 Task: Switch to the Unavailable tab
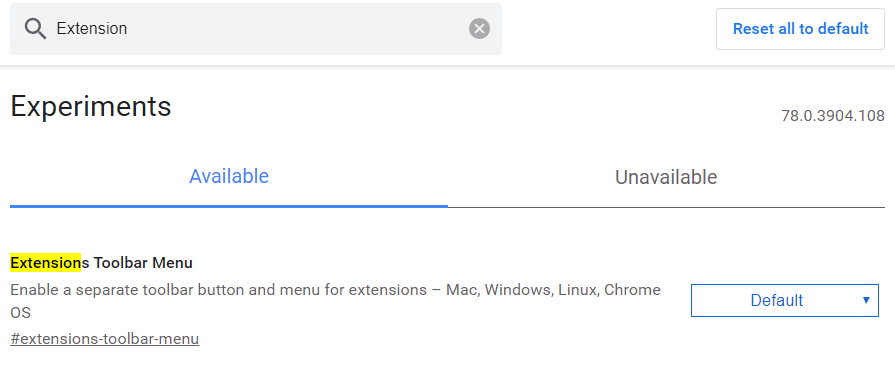(666, 177)
